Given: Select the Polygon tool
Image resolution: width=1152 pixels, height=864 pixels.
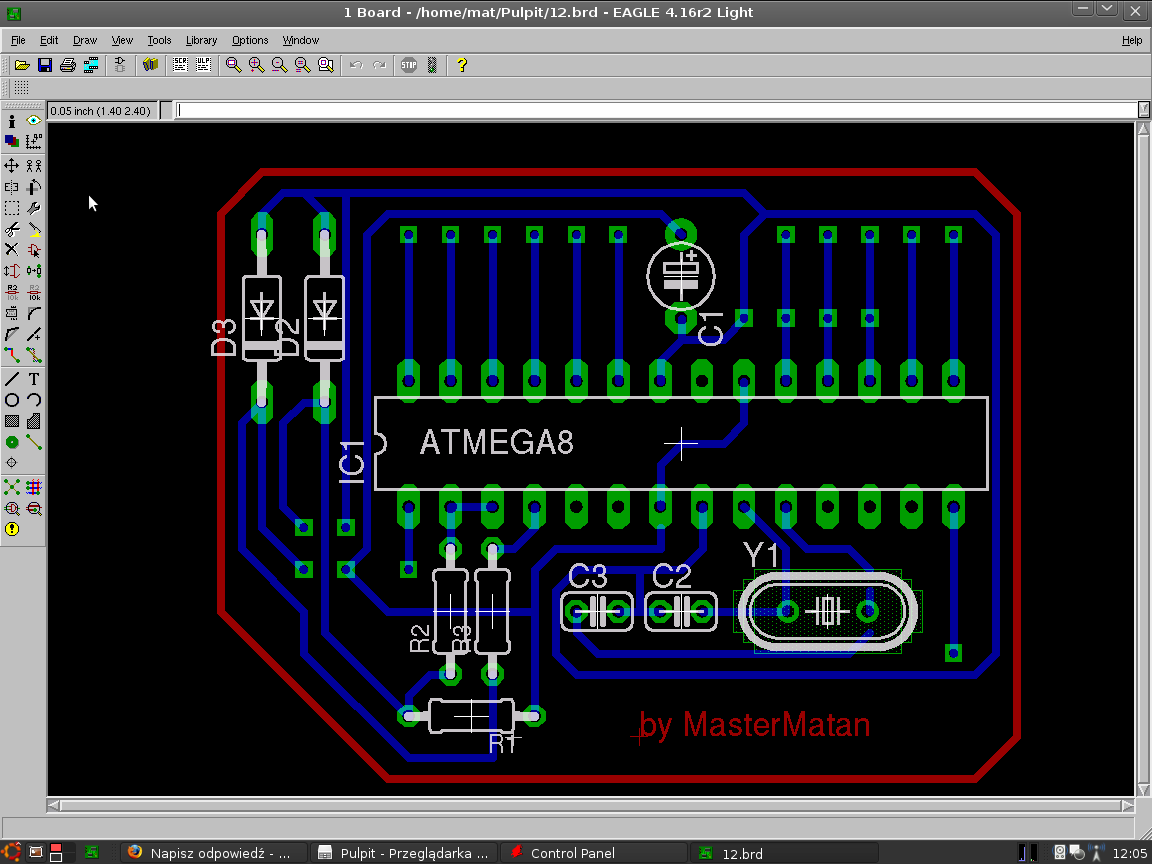Looking at the screenshot, I should [x=34, y=421].
